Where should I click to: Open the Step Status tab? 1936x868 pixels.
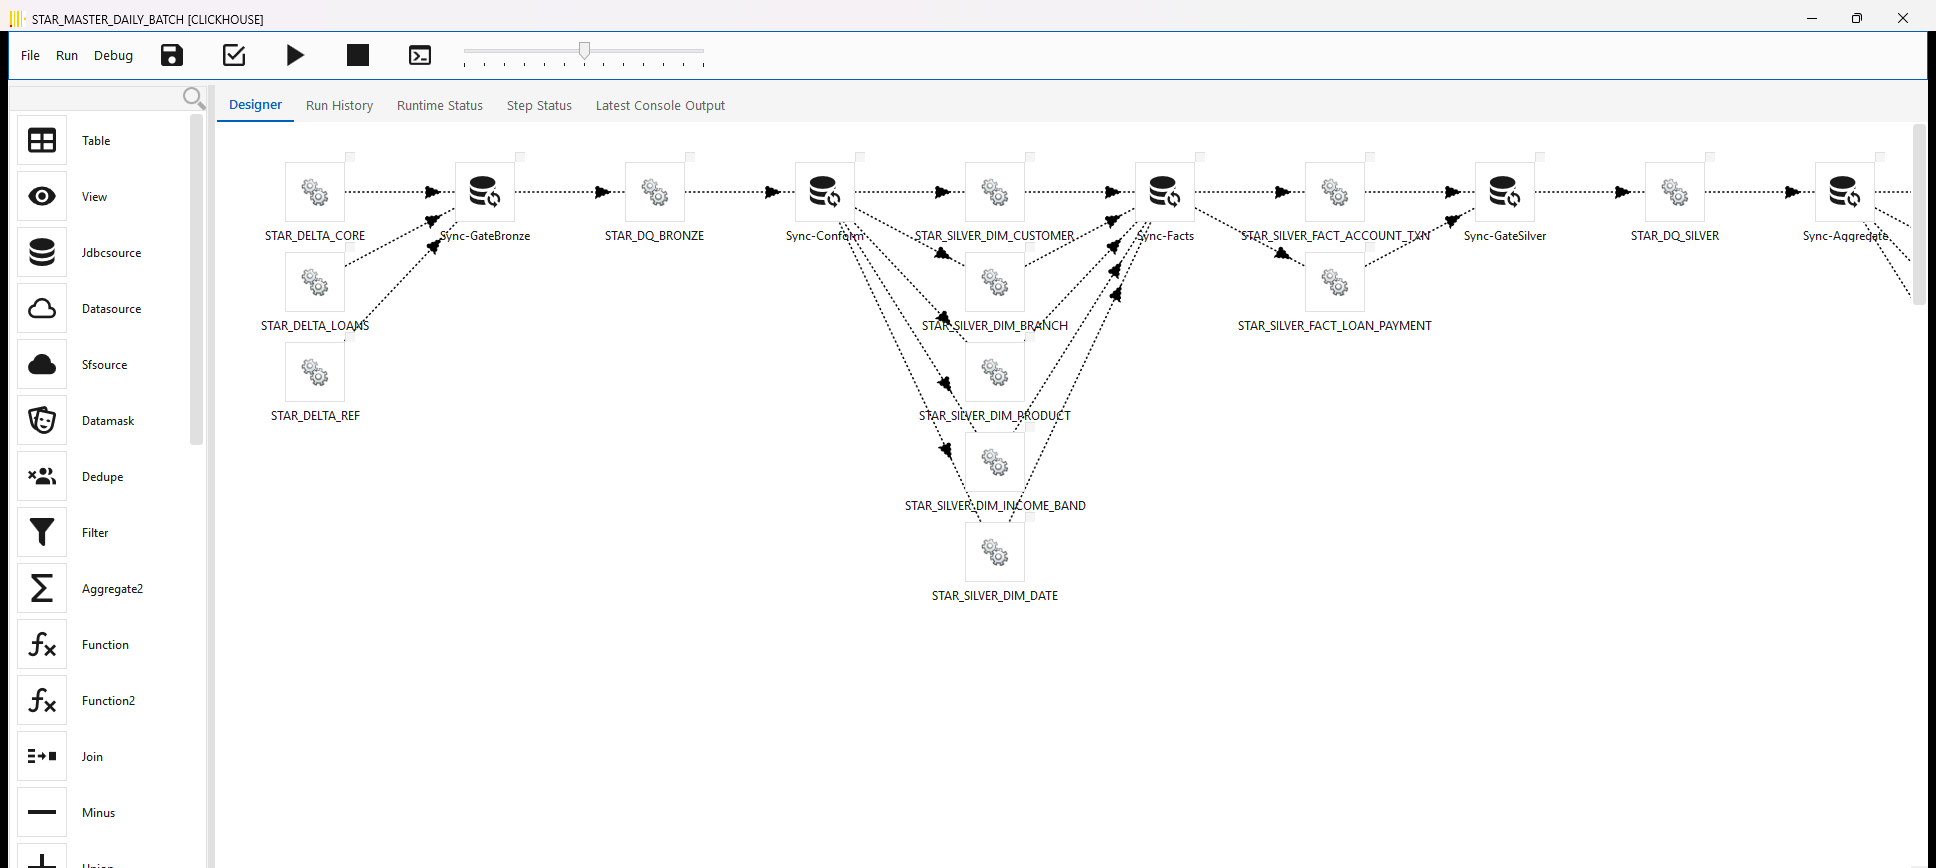point(539,105)
